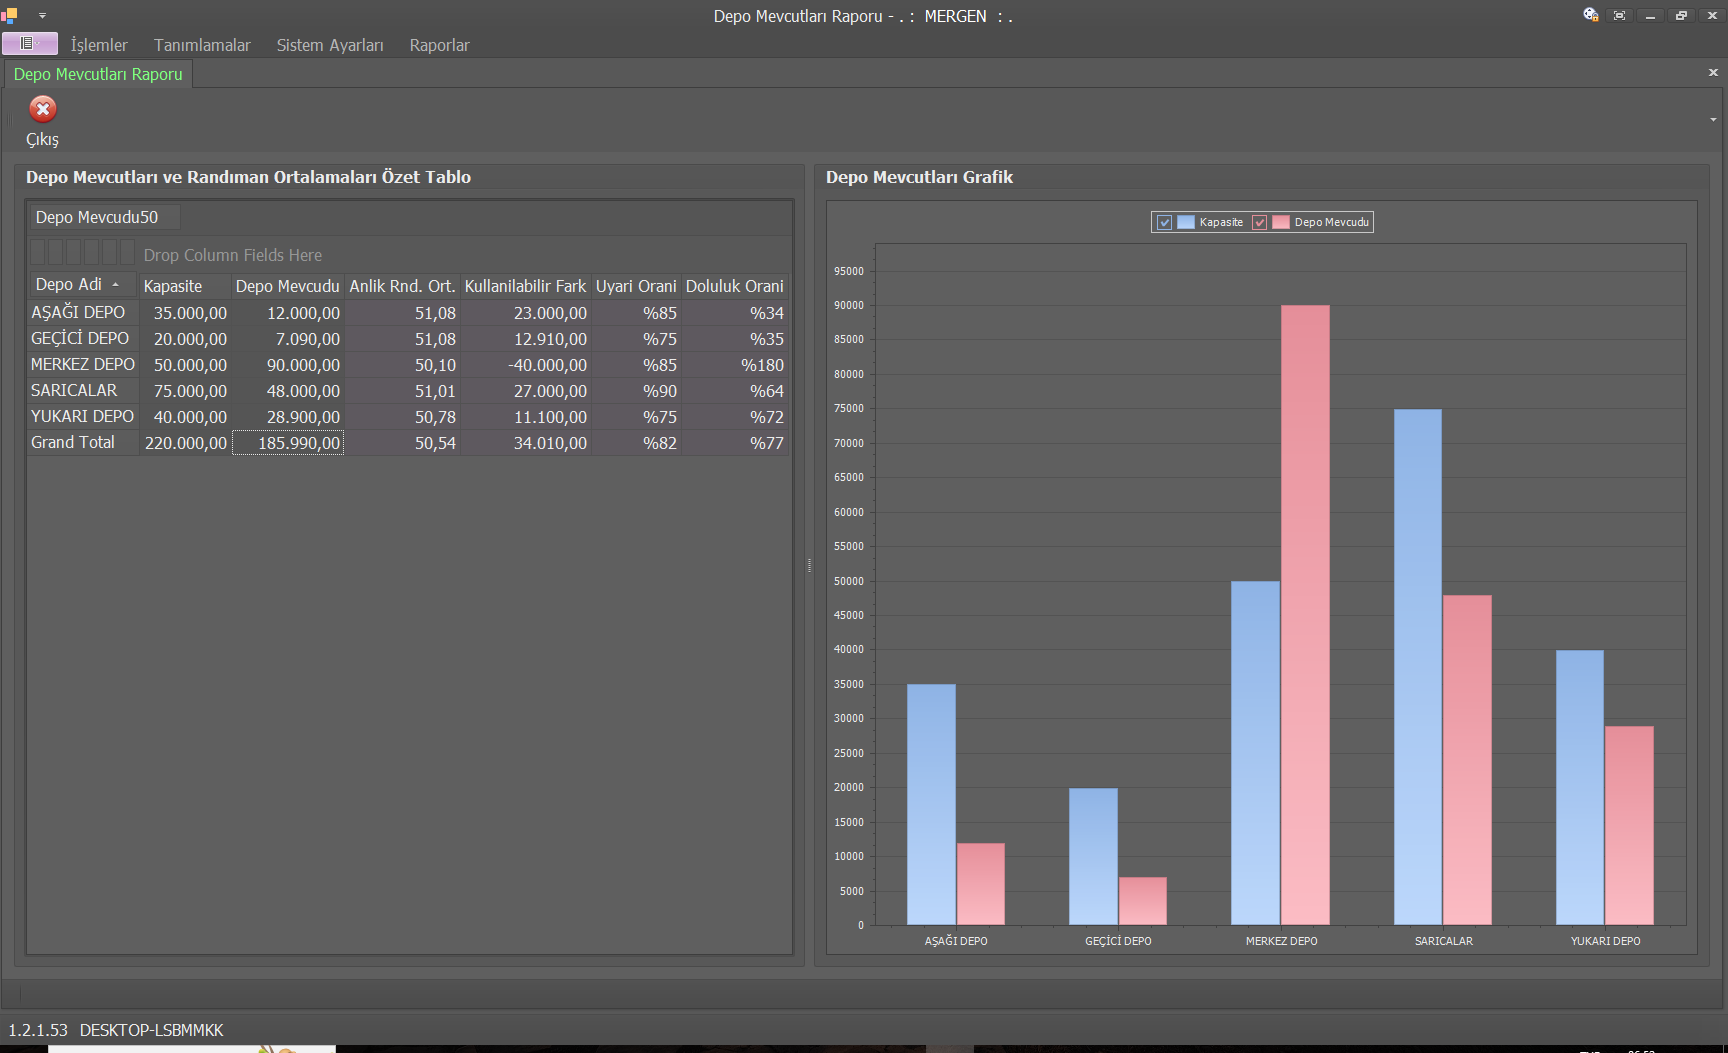Click the red Çıkış exit icon
This screenshot has height=1053, width=1728.
42,109
